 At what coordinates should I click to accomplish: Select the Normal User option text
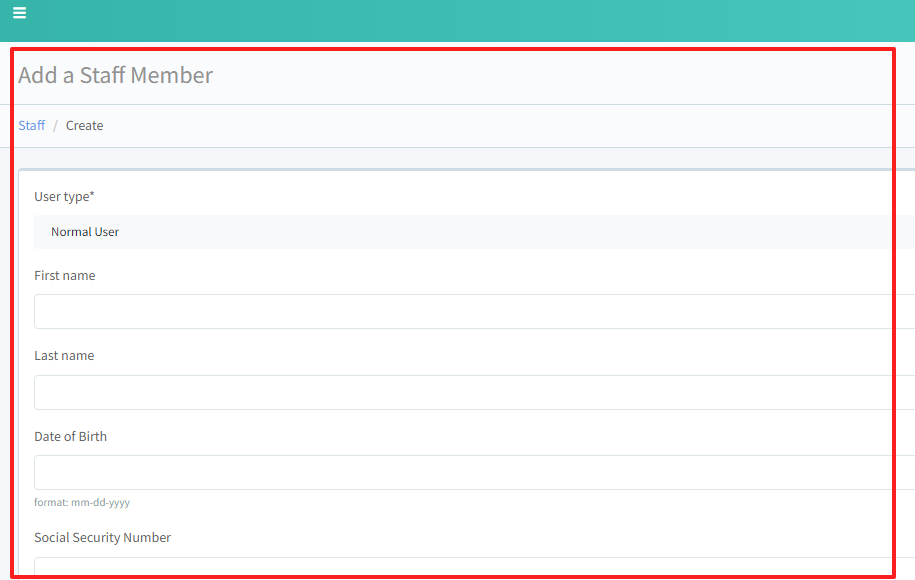coord(85,232)
